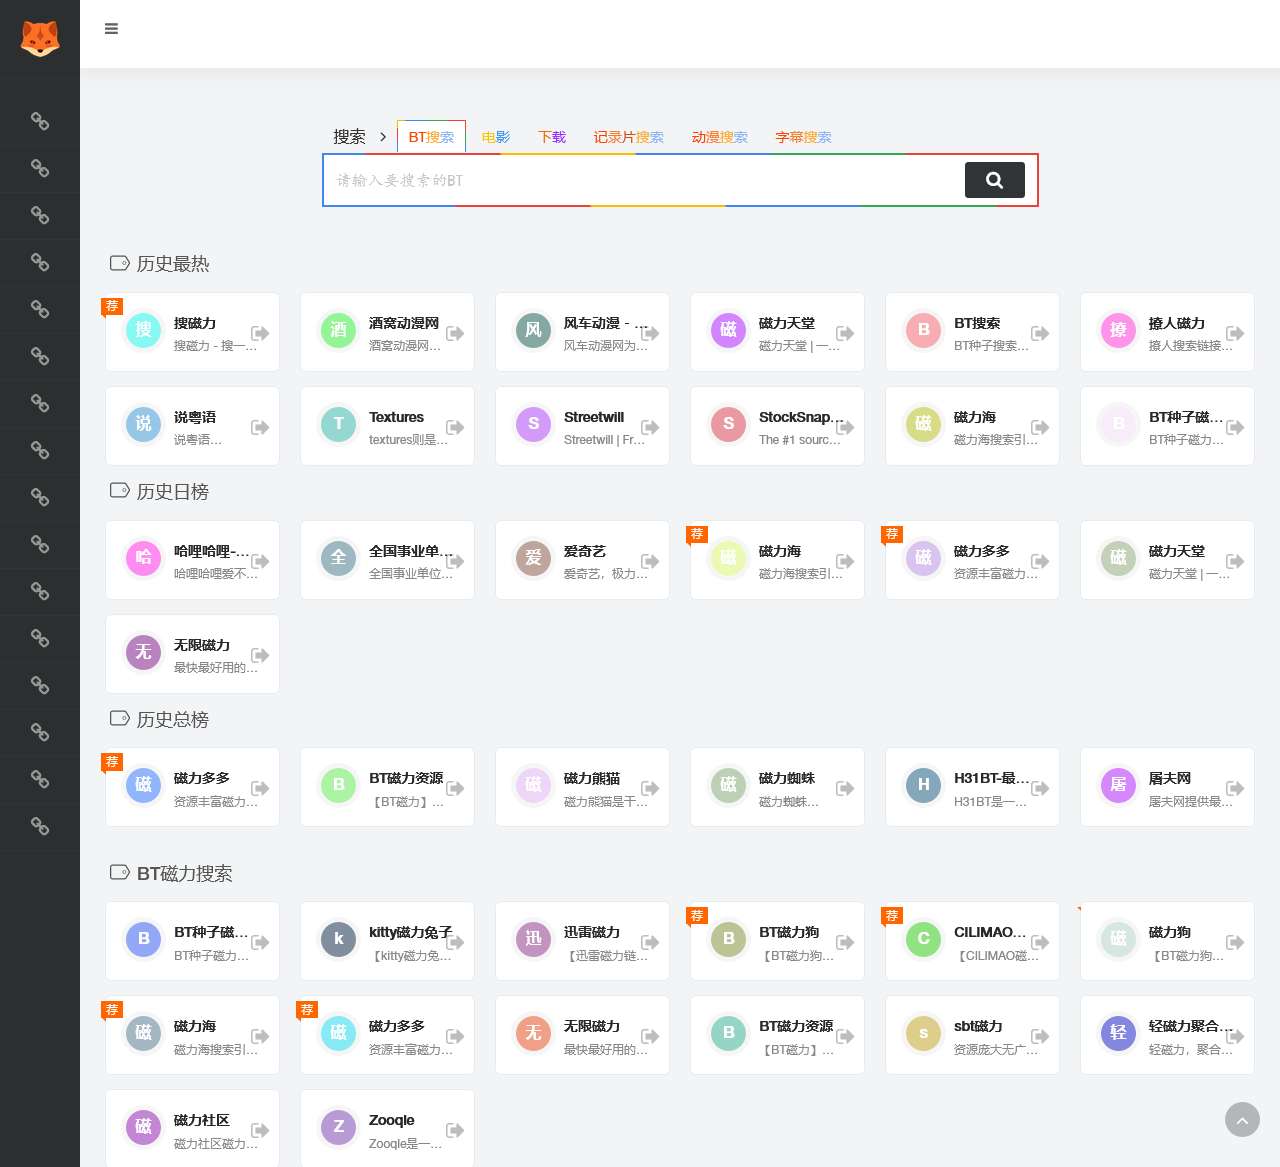Click the go arrow on kitty磁力兔子 card
The width and height of the screenshot is (1280, 1167).
point(455,942)
